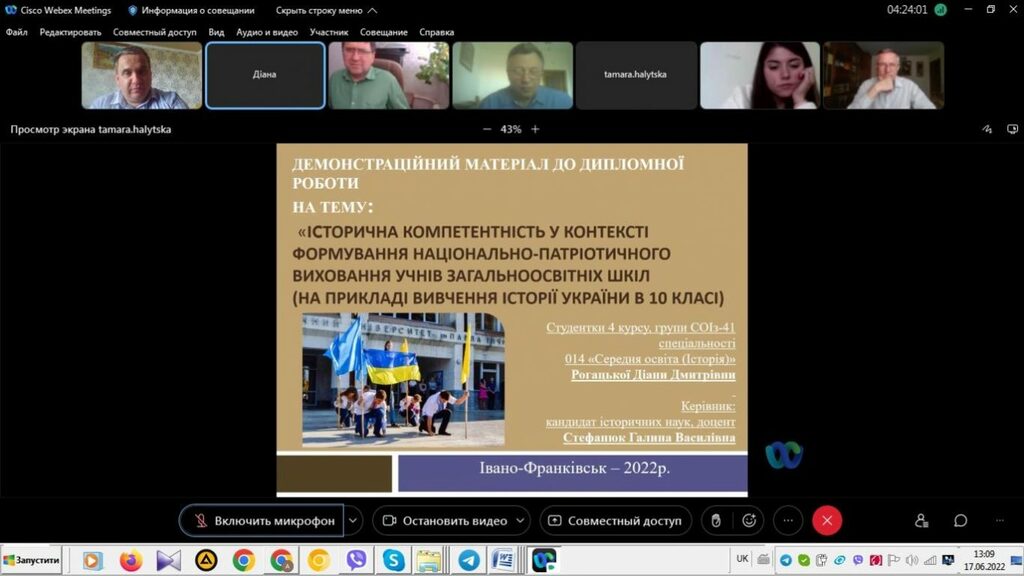Image resolution: width=1024 pixels, height=576 pixels.
Task: Open the chat panel icon
Action: coord(960,521)
